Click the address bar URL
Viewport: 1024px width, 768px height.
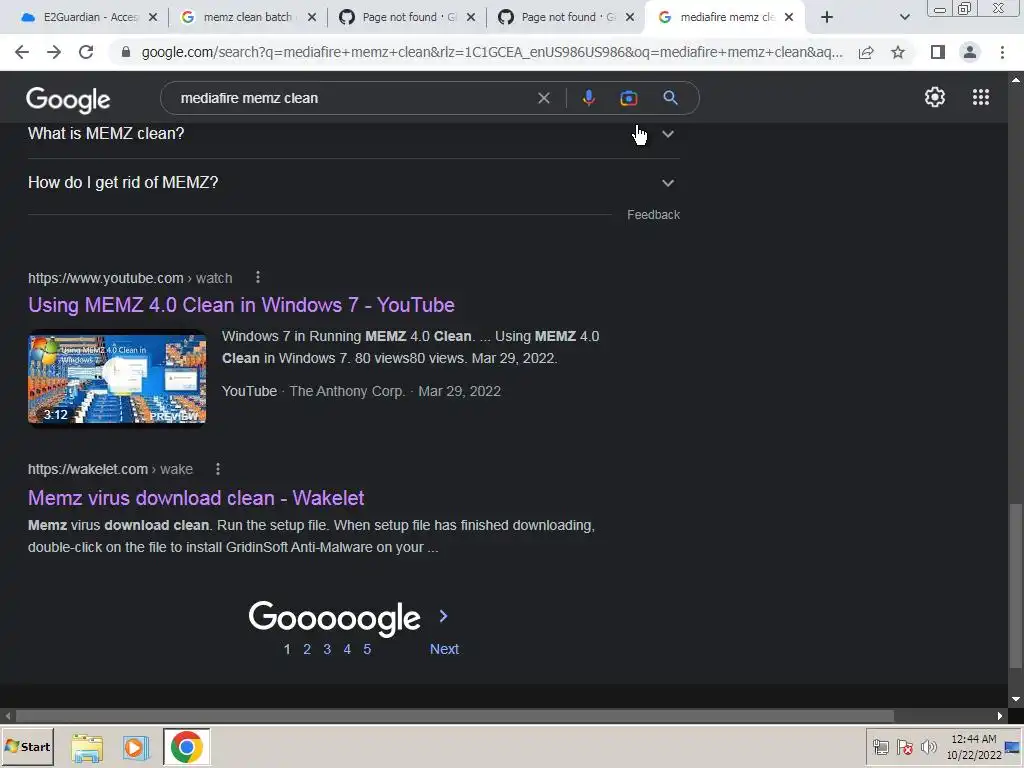(x=491, y=52)
